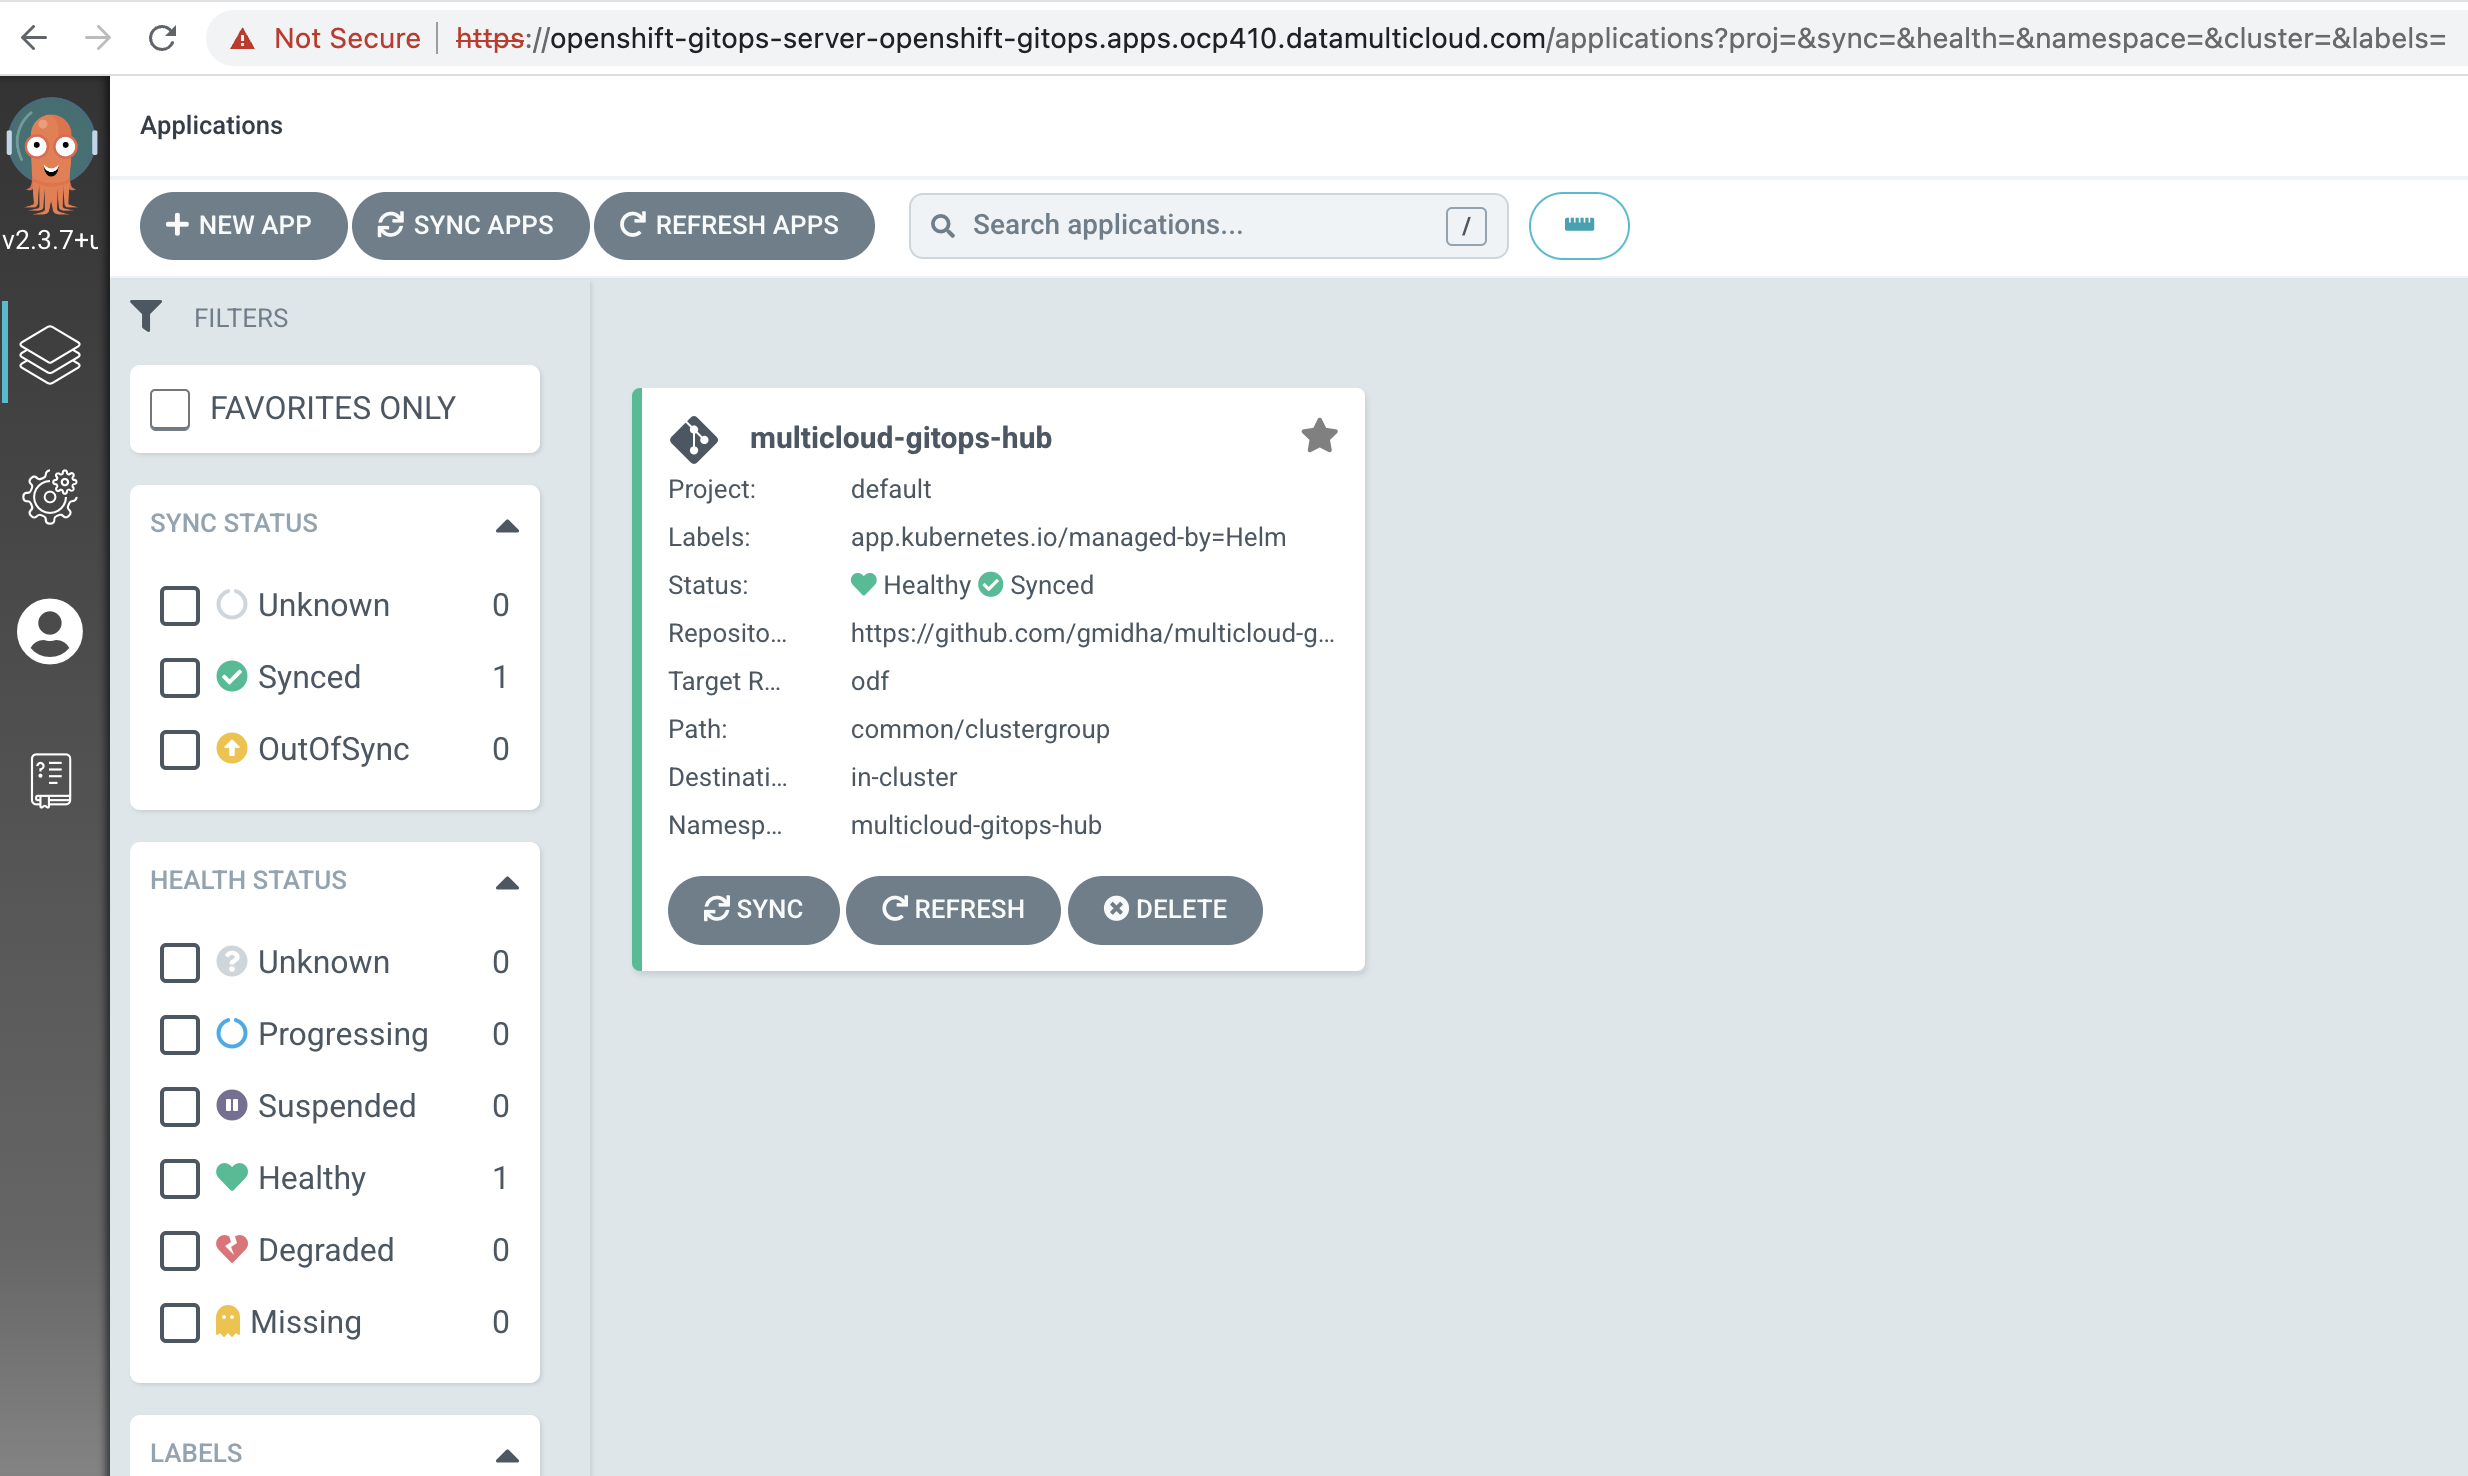Image resolution: width=2468 pixels, height=1476 pixels.
Task: Click the search magnifier icon
Action: [x=942, y=226]
